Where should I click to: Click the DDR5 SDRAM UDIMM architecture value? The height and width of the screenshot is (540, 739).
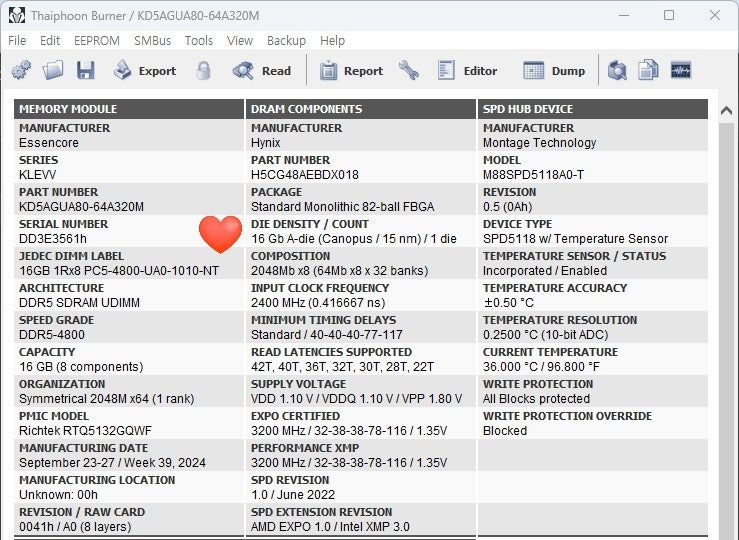79,303
